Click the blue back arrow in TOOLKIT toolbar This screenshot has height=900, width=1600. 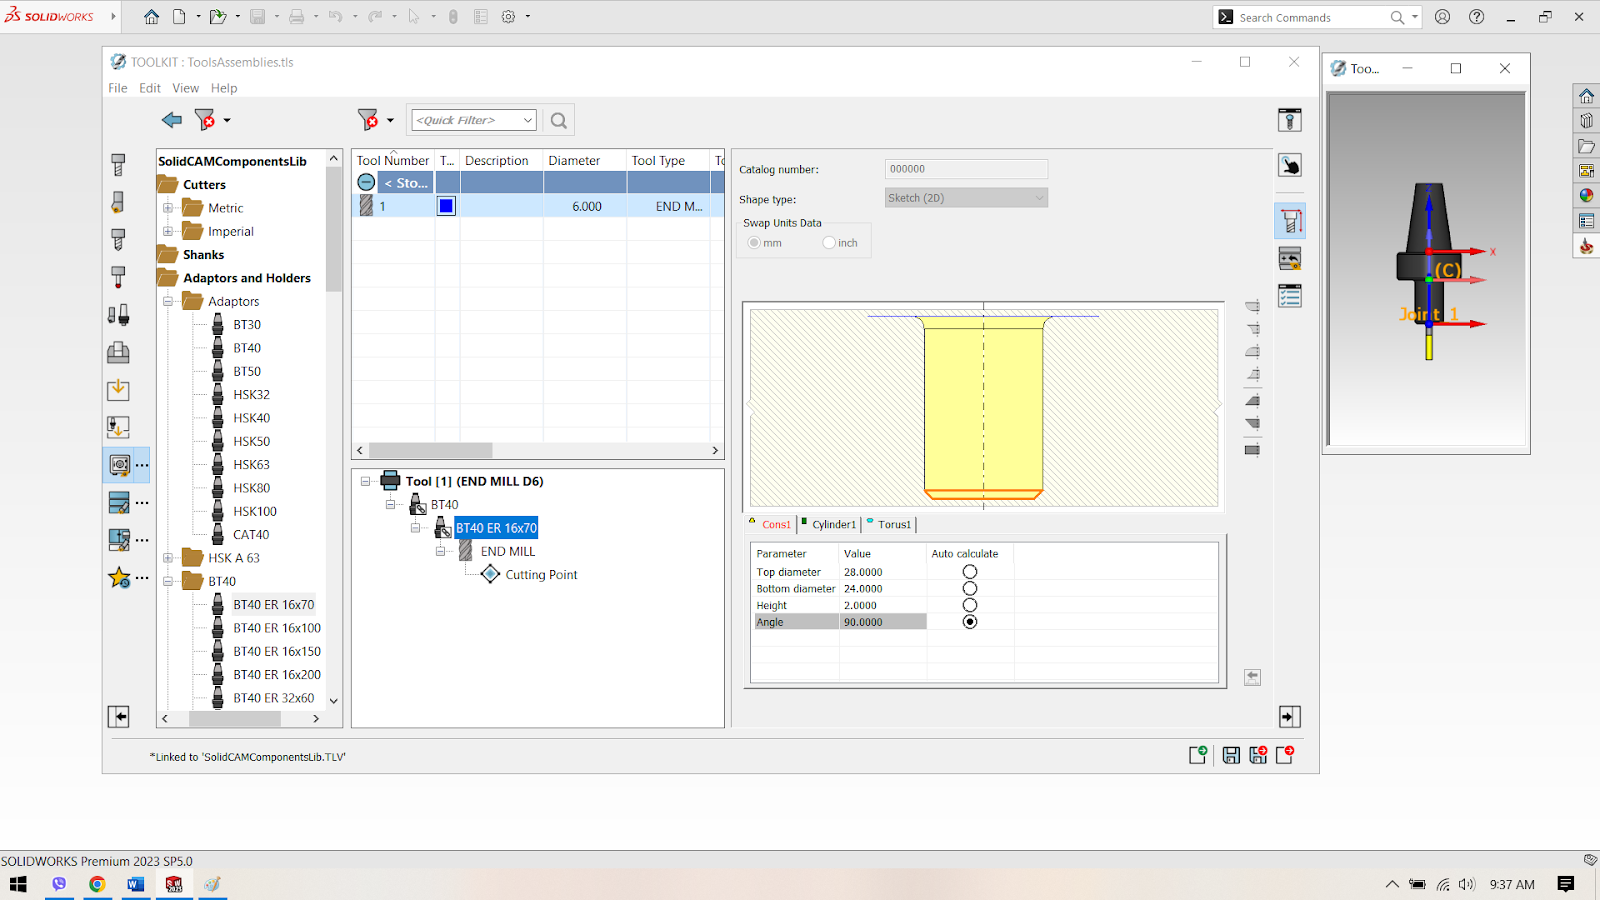pos(172,120)
